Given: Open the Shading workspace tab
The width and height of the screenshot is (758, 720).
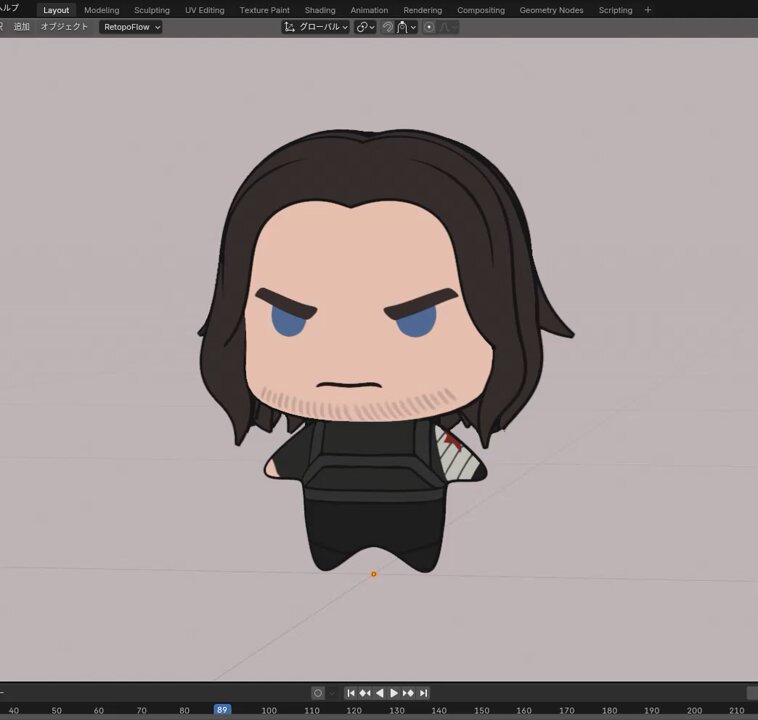Looking at the screenshot, I should coord(320,10).
